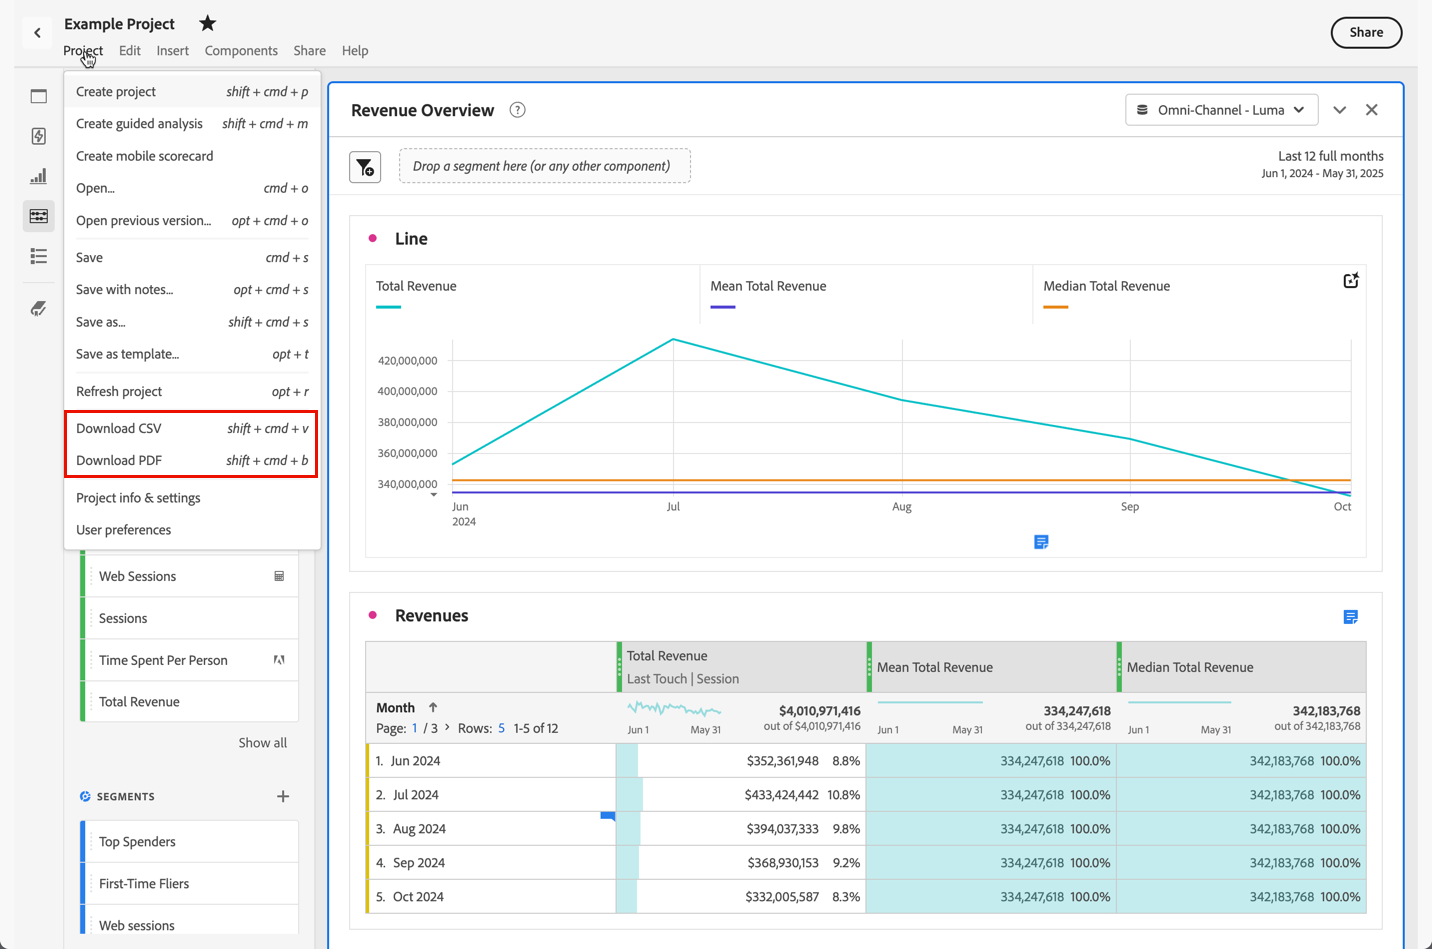Toggle the Mean Total Revenue legend series
Viewport: 1432px width, 949px height.
767,286
